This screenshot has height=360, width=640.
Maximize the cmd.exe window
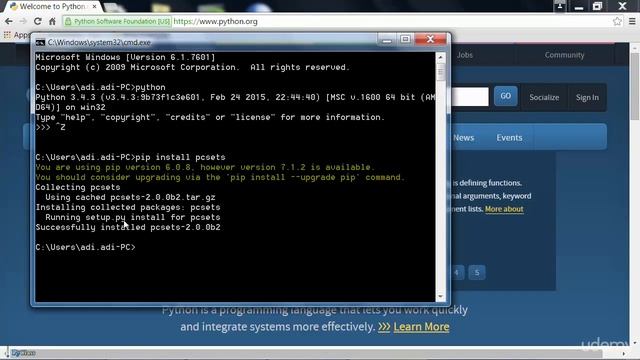coord(405,39)
